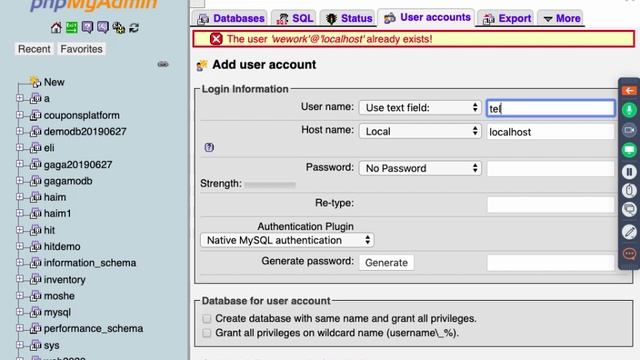Toggle the webcam icon in recorder panel

pyautogui.click(x=629, y=130)
